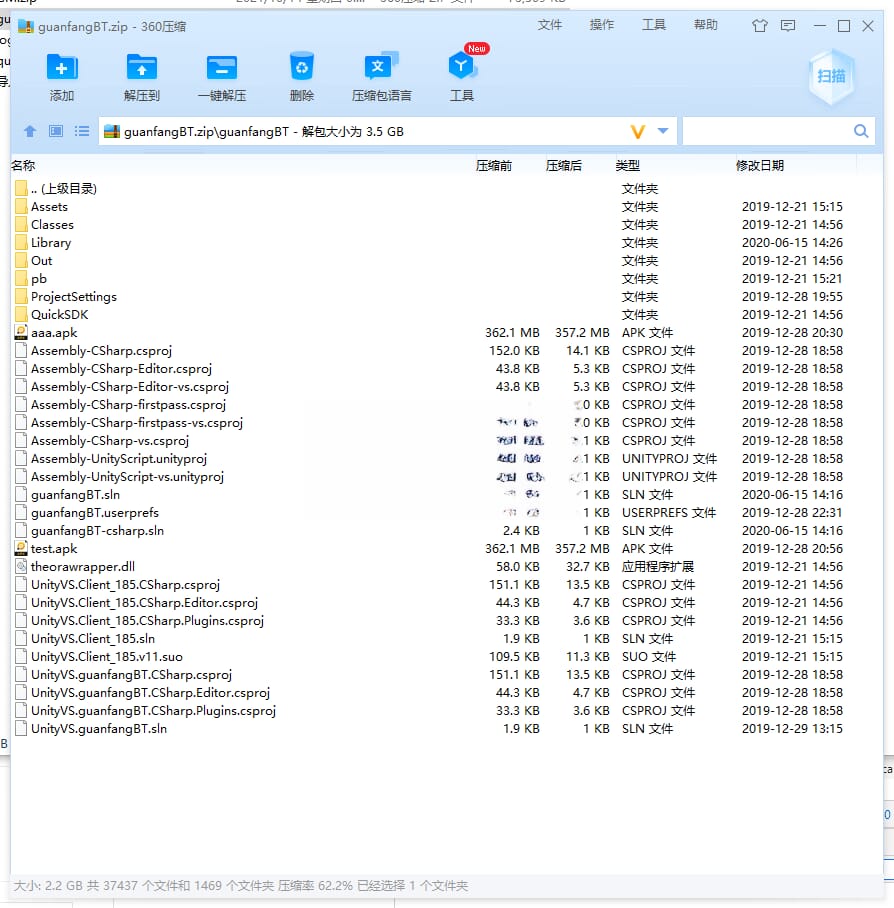Select the Library folder icon

pyautogui.click(x=21, y=243)
